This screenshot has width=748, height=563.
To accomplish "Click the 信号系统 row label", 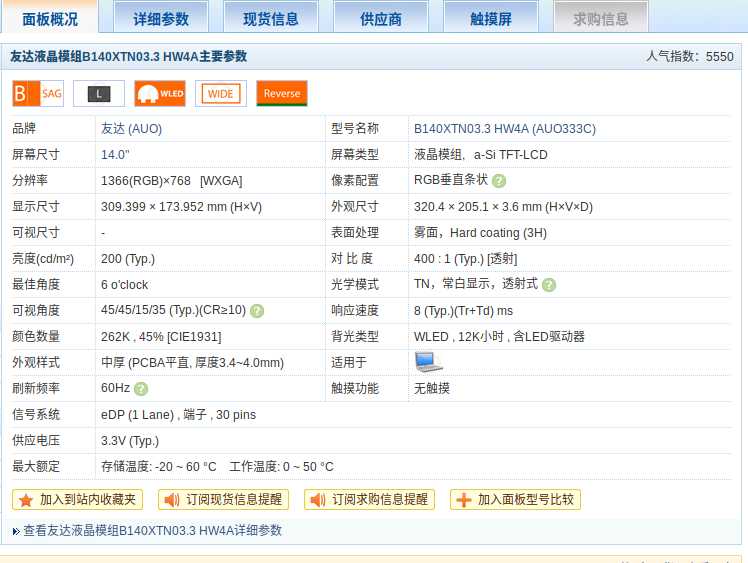I will [x=36, y=415].
